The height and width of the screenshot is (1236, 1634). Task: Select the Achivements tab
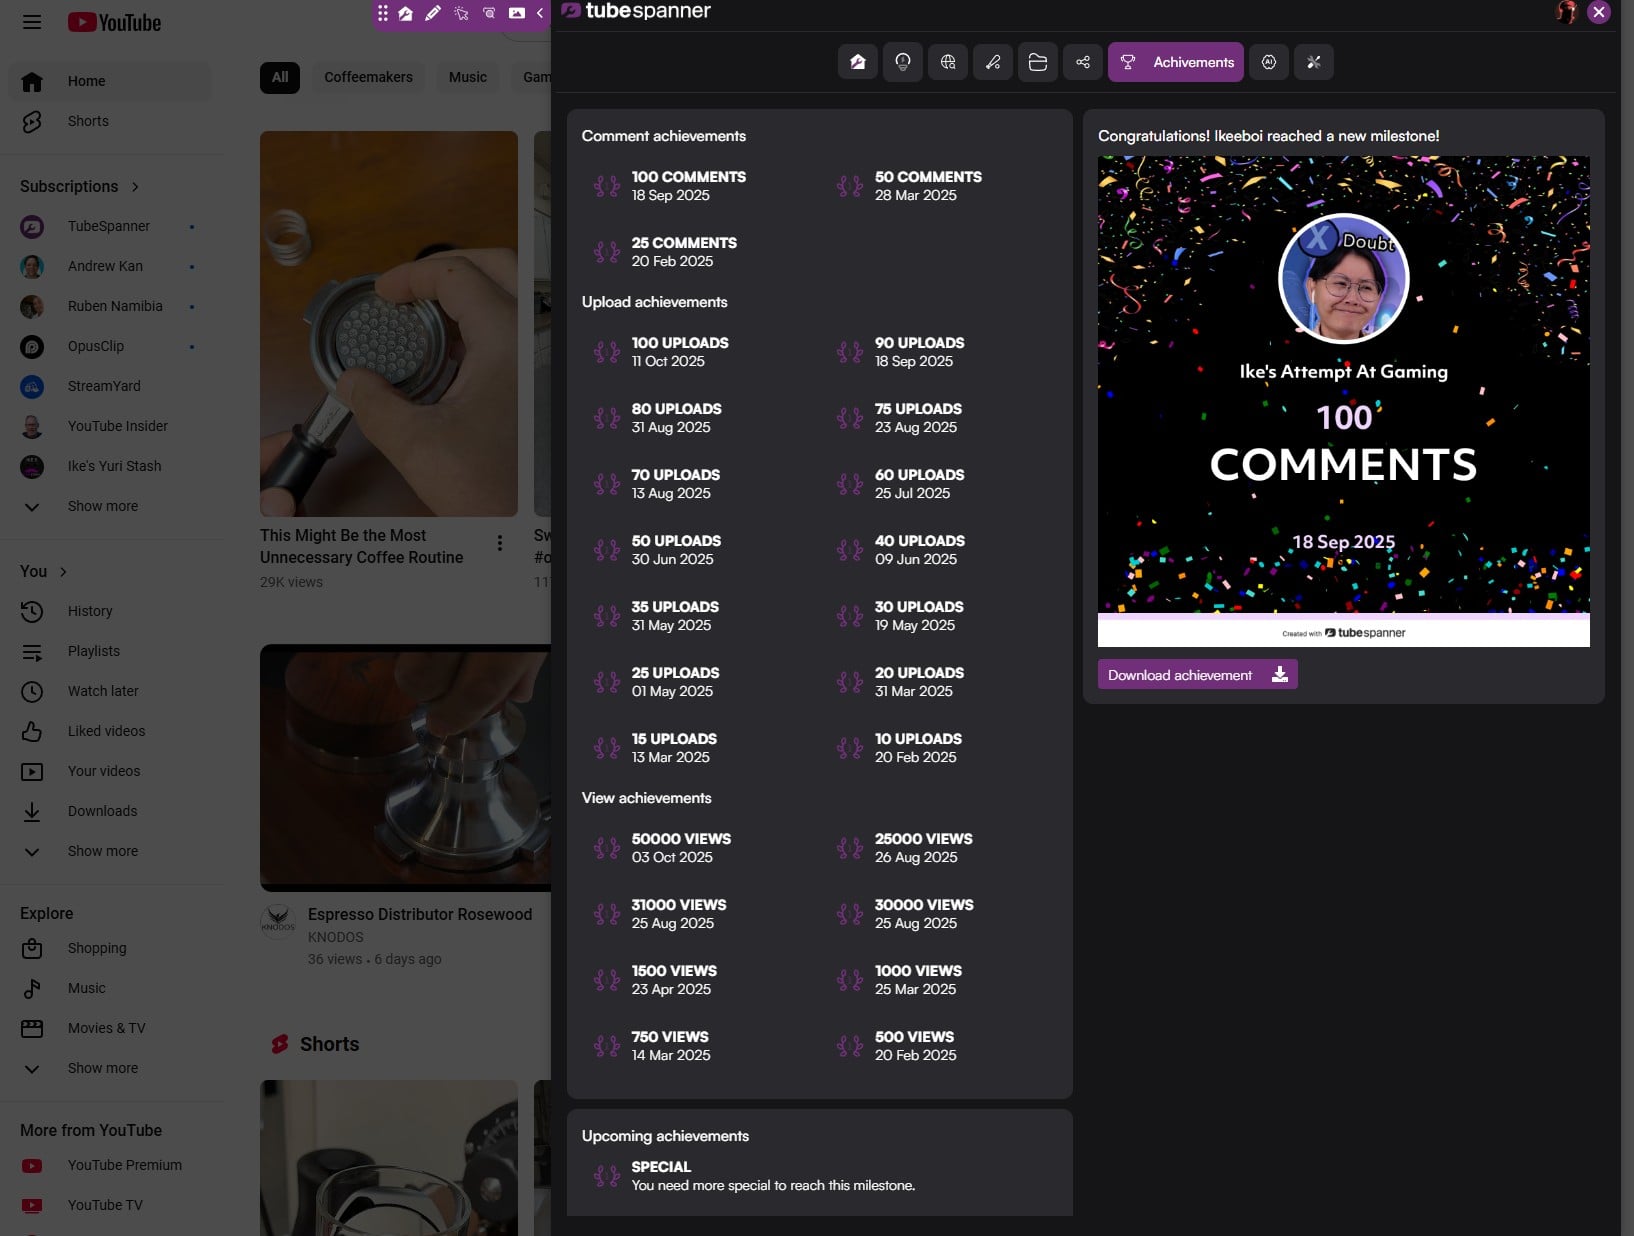(x=1176, y=62)
